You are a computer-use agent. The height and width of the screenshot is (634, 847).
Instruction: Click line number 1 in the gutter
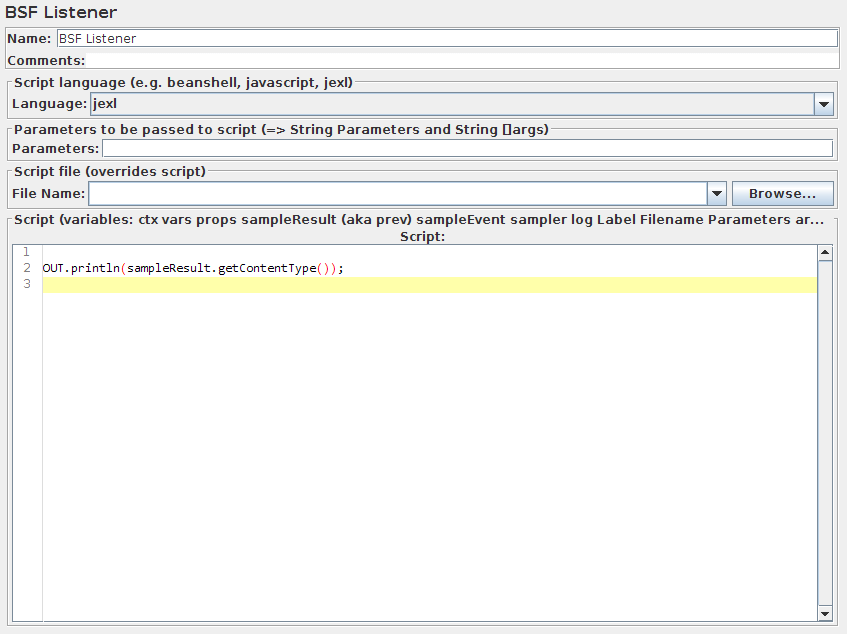27,252
